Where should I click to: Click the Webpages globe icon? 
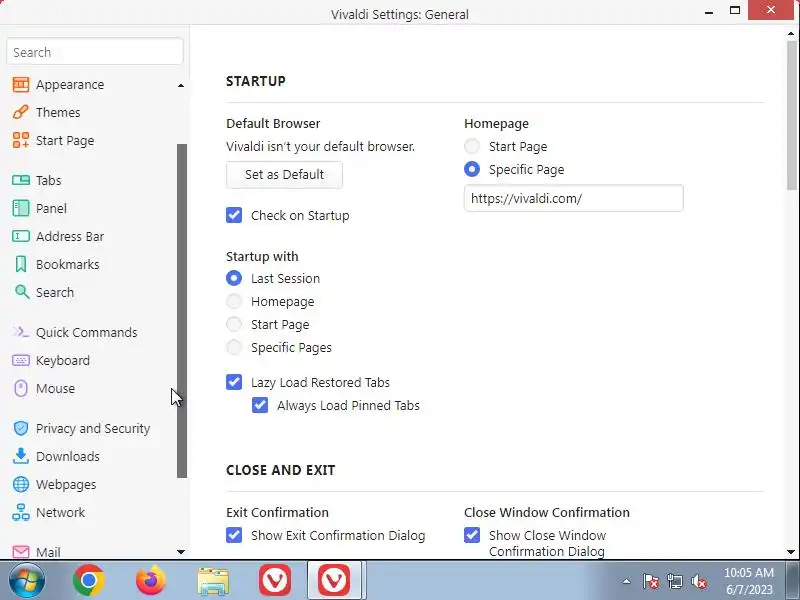(x=20, y=484)
